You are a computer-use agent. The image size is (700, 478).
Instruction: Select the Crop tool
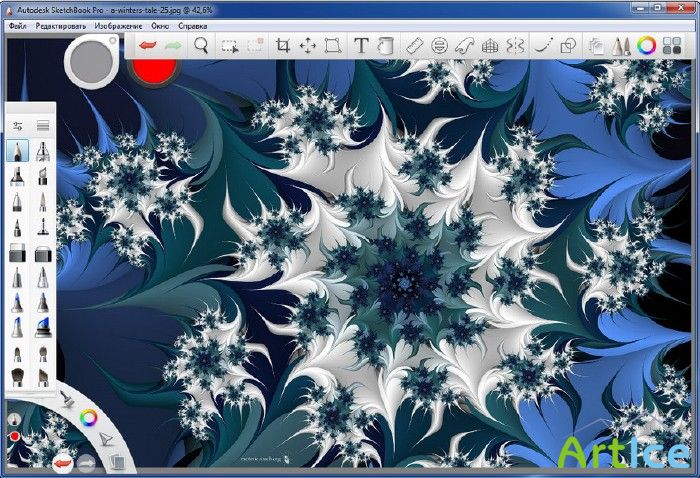pyautogui.click(x=282, y=46)
